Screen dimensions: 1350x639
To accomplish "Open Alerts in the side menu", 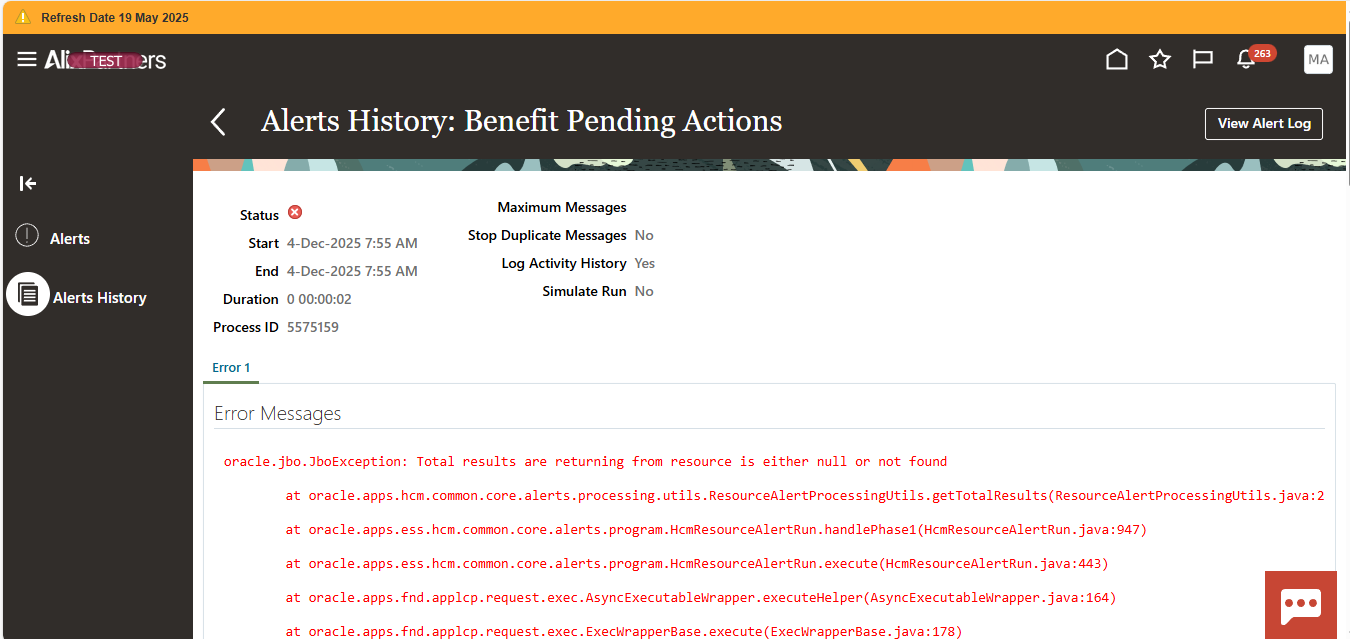I will coord(70,239).
